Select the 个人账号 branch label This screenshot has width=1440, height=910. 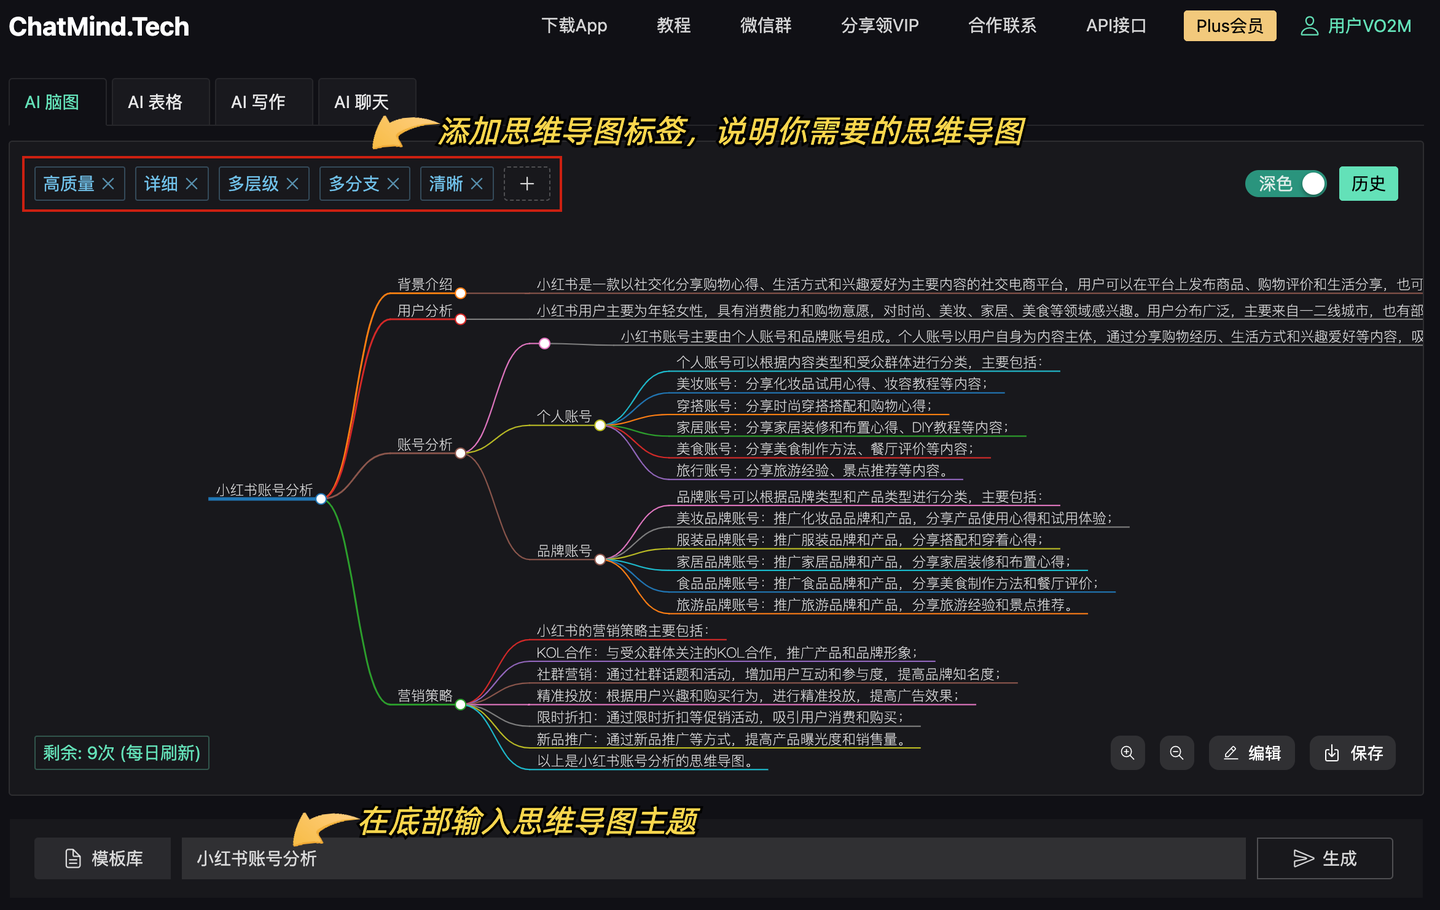click(x=564, y=416)
